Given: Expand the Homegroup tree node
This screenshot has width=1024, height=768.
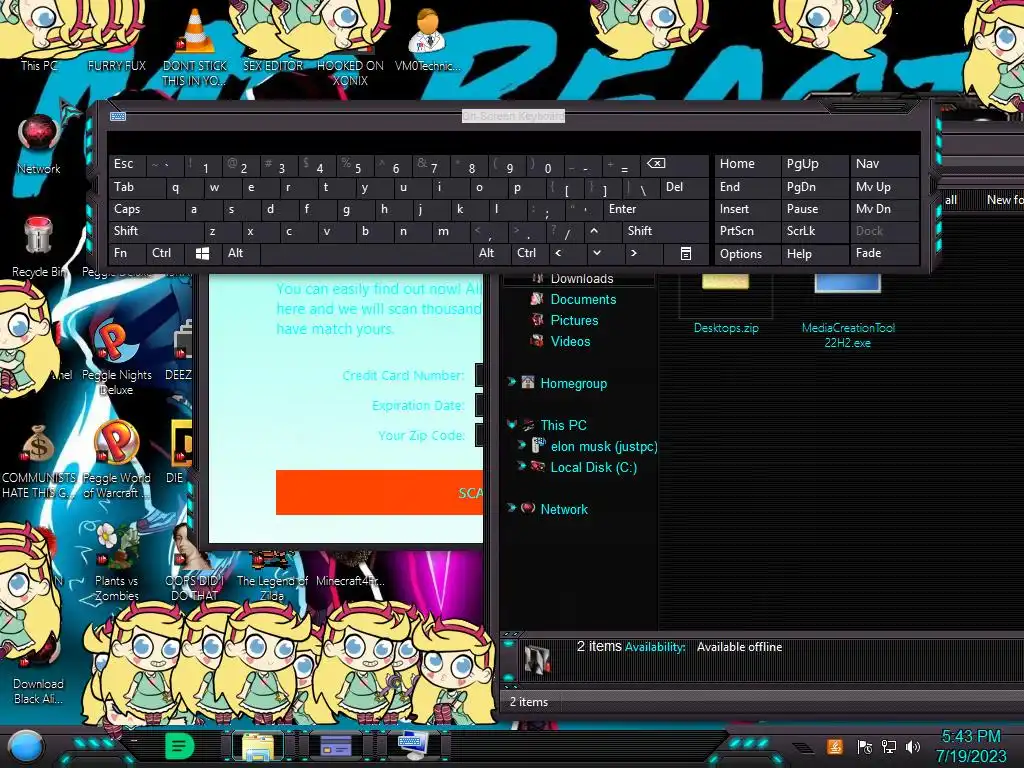Looking at the screenshot, I should 511,382.
